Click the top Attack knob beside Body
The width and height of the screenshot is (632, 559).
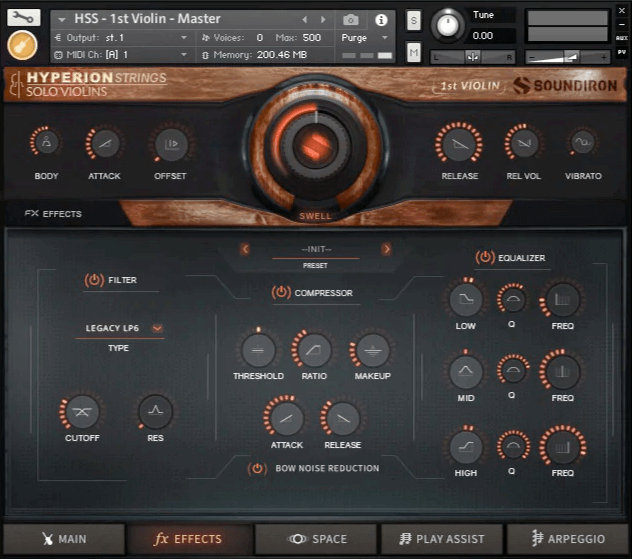(104, 143)
